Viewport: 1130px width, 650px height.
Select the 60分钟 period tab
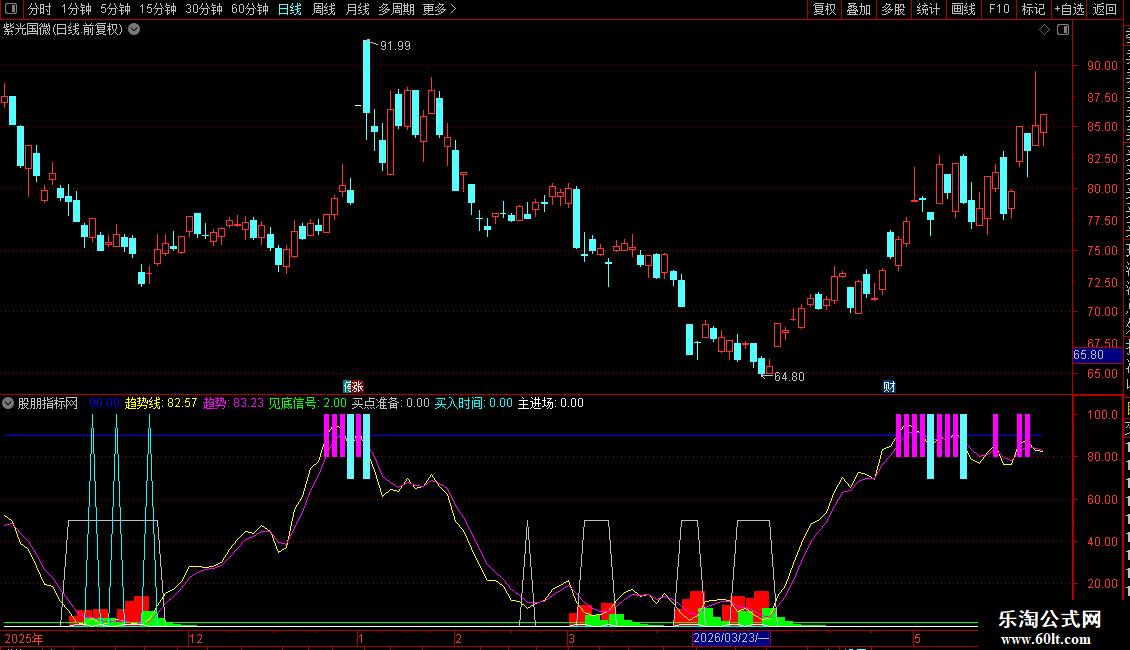[x=250, y=9]
